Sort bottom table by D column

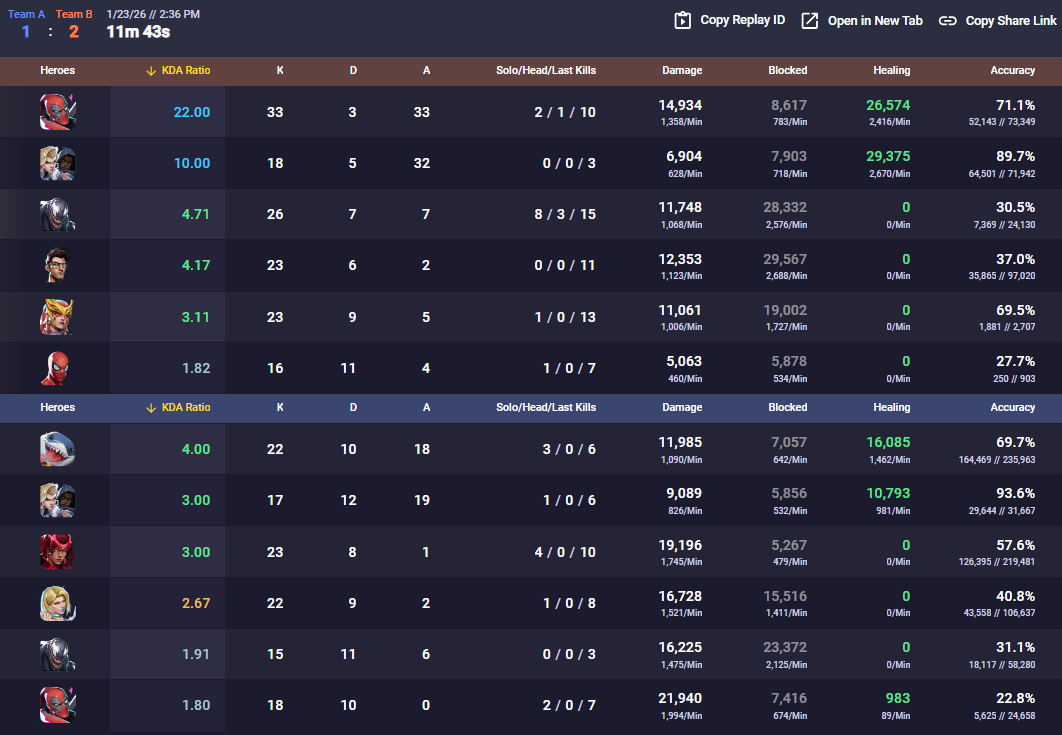coord(353,408)
